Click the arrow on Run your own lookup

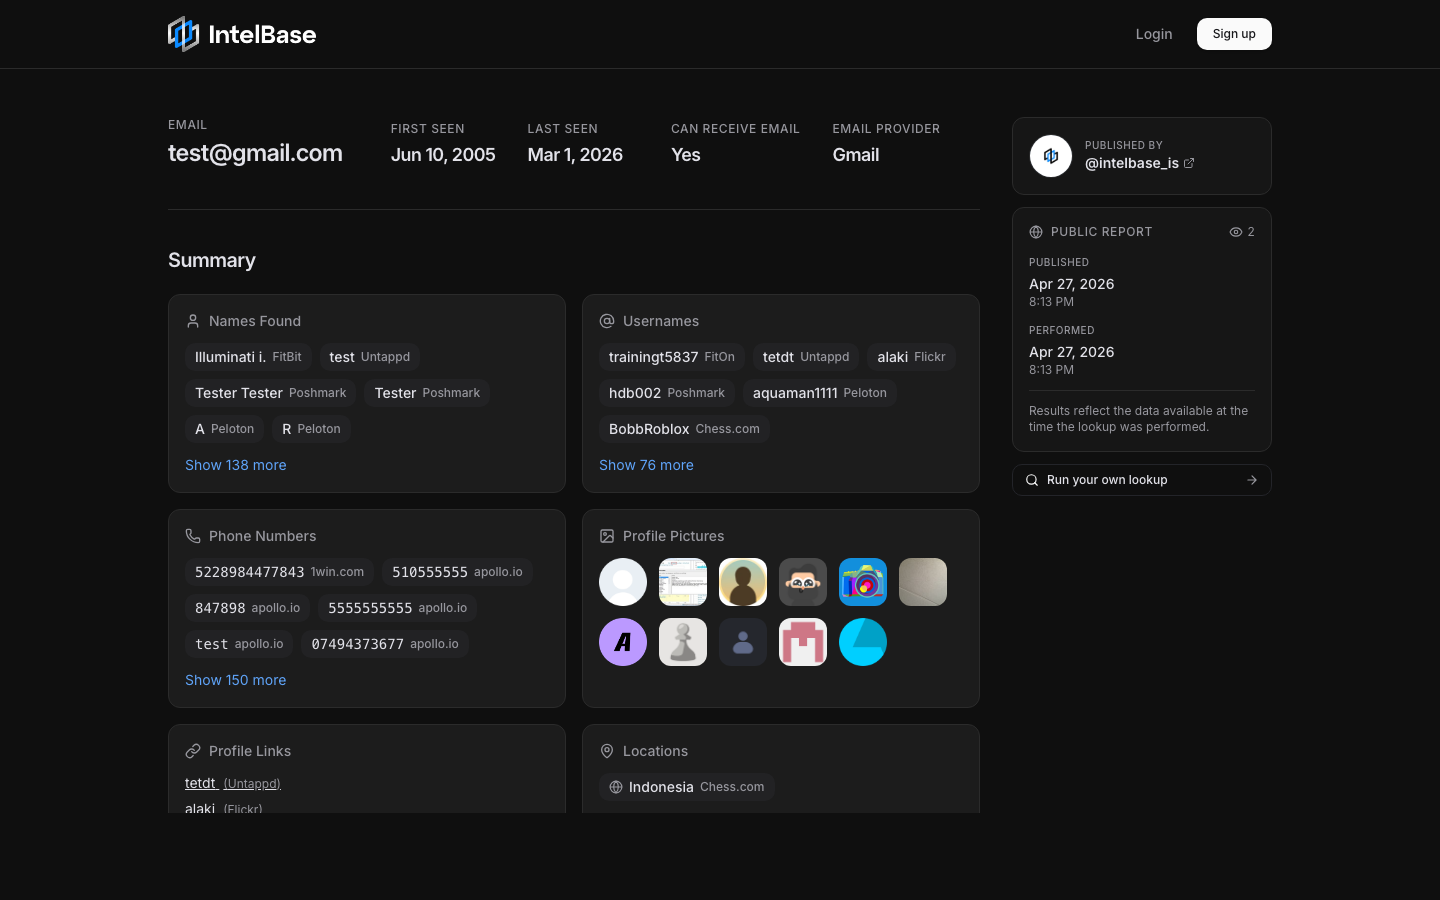(x=1252, y=480)
